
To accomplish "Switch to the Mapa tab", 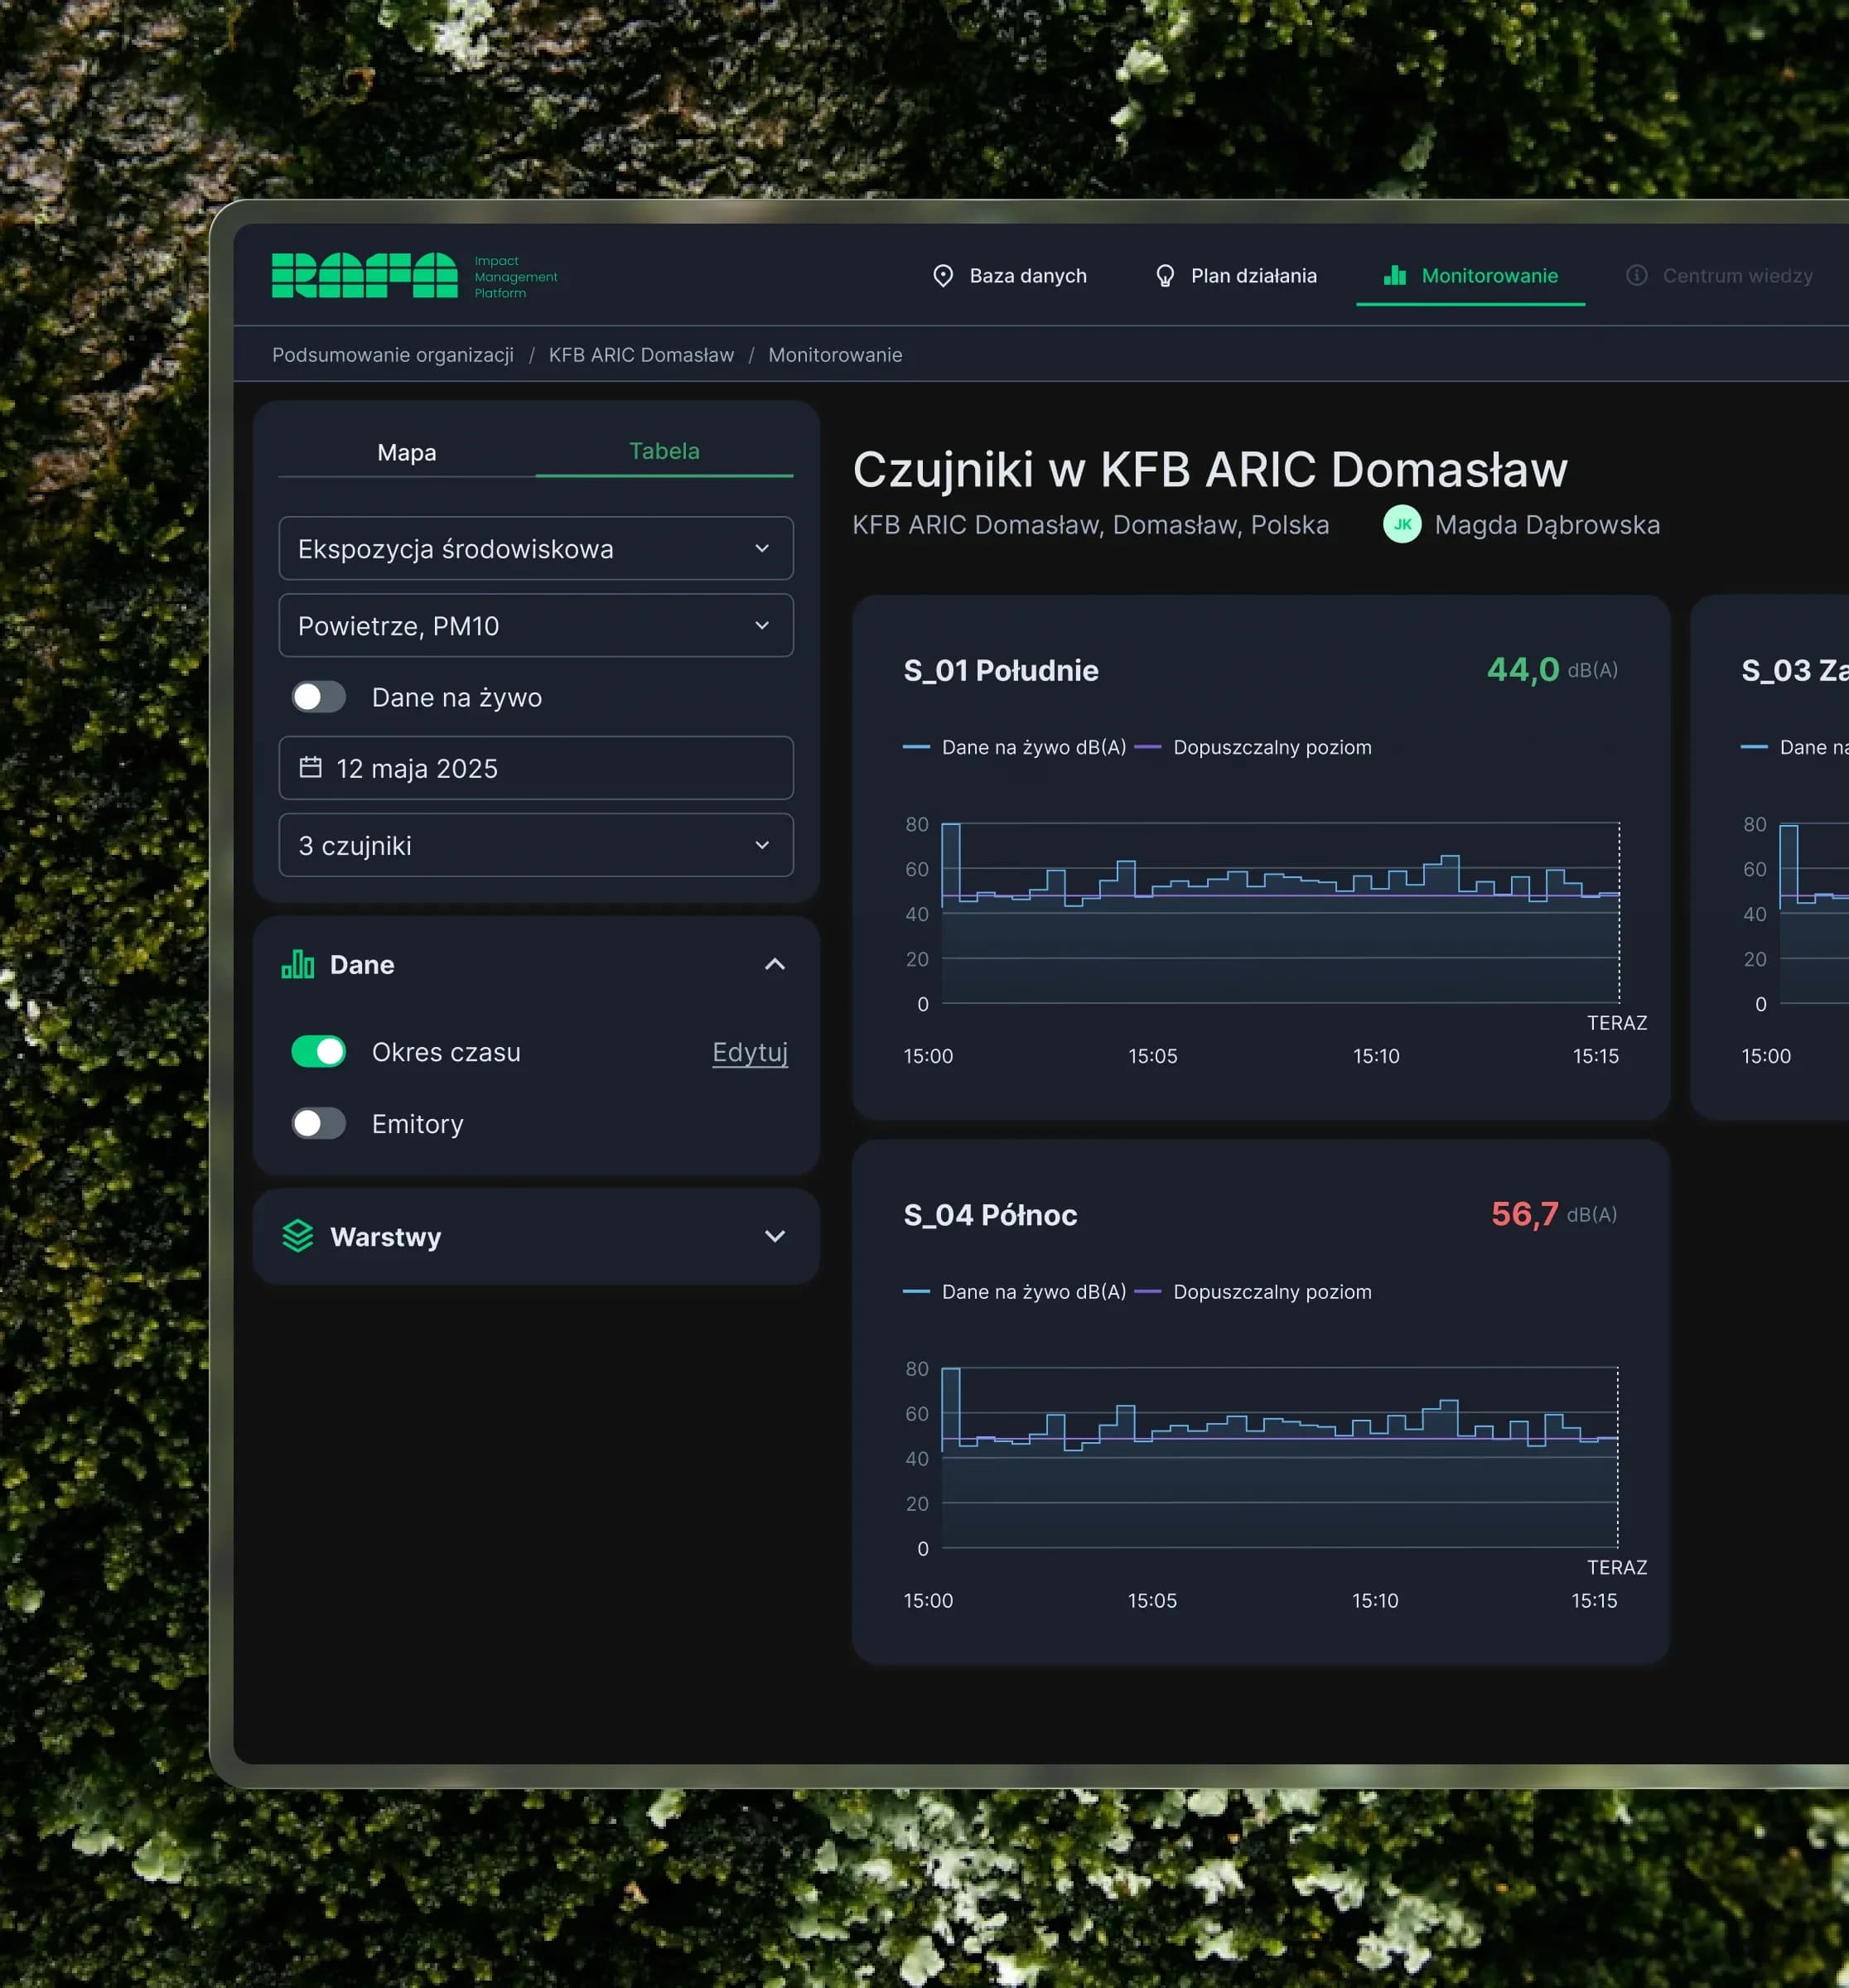I will click(x=406, y=452).
